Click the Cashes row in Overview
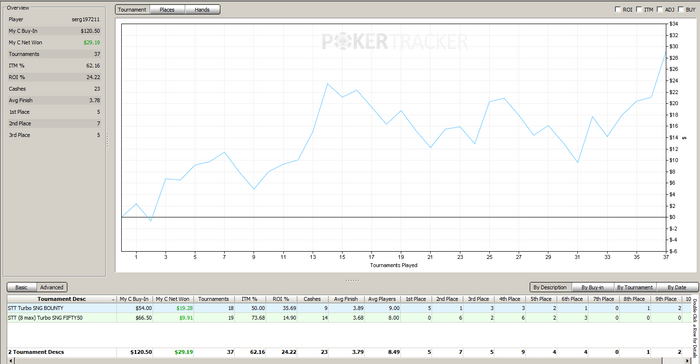Screen dimensions: 700x364 click(x=54, y=89)
